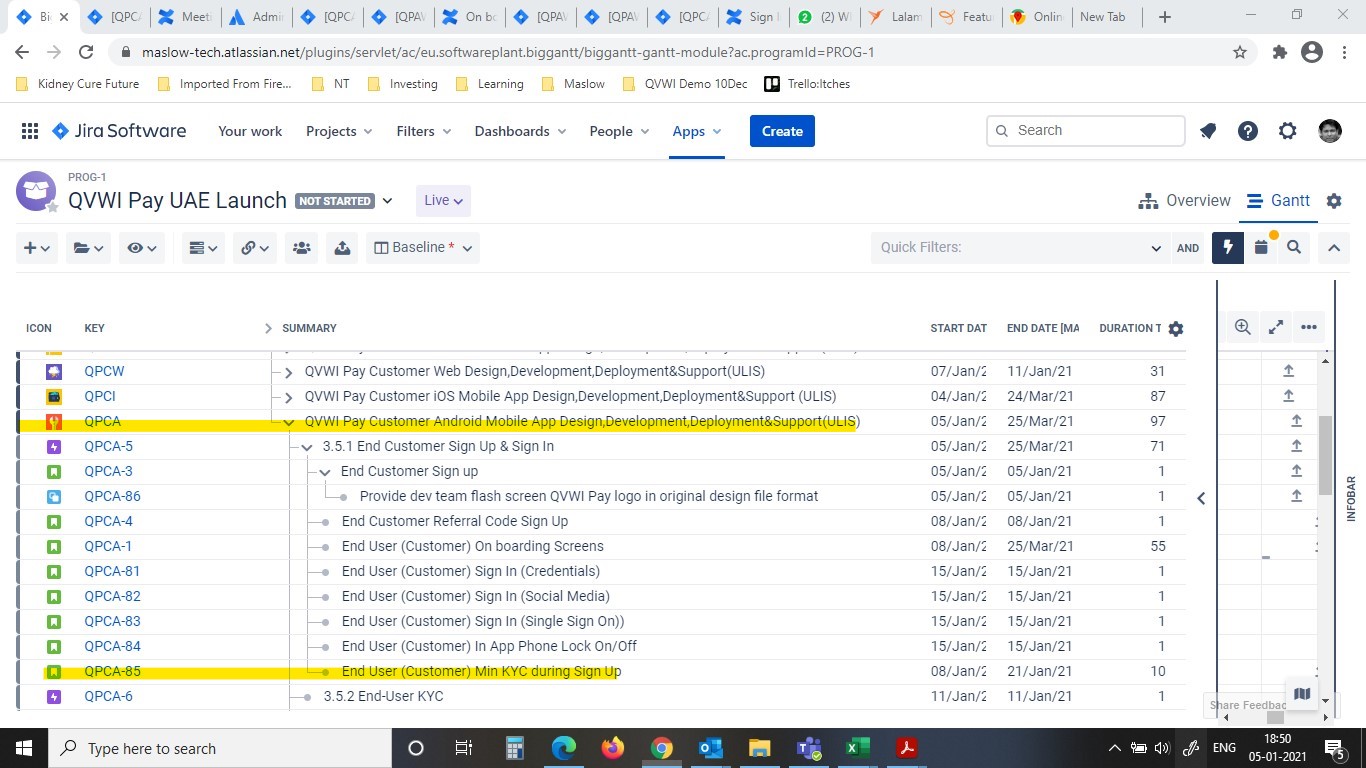Image resolution: width=1366 pixels, height=768 pixels.
Task: Switch to the Overview tab
Action: tap(1185, 201)
